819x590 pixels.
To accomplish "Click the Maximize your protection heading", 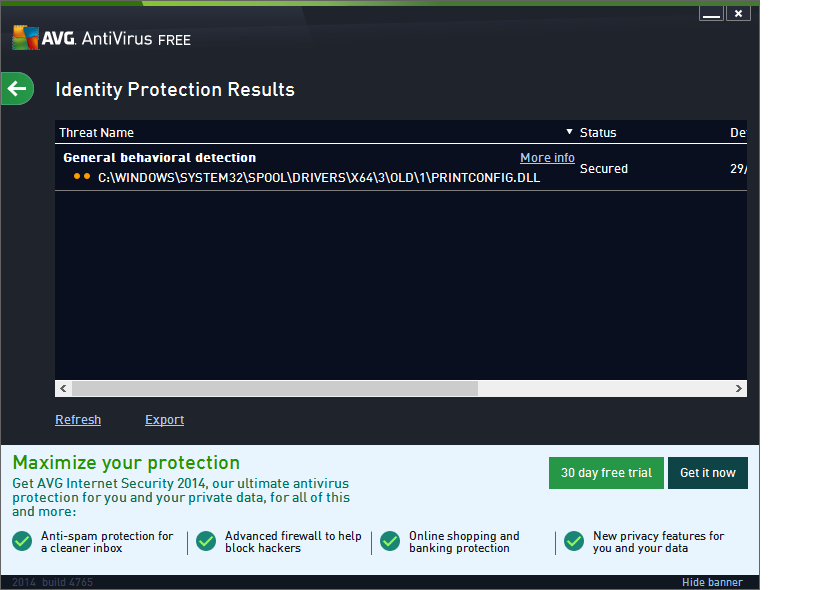I will (126, 463).
